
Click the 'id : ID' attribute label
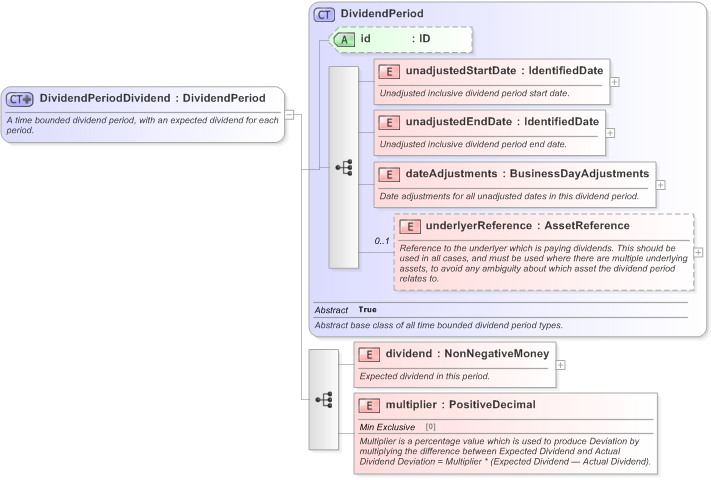click(395, 39)
